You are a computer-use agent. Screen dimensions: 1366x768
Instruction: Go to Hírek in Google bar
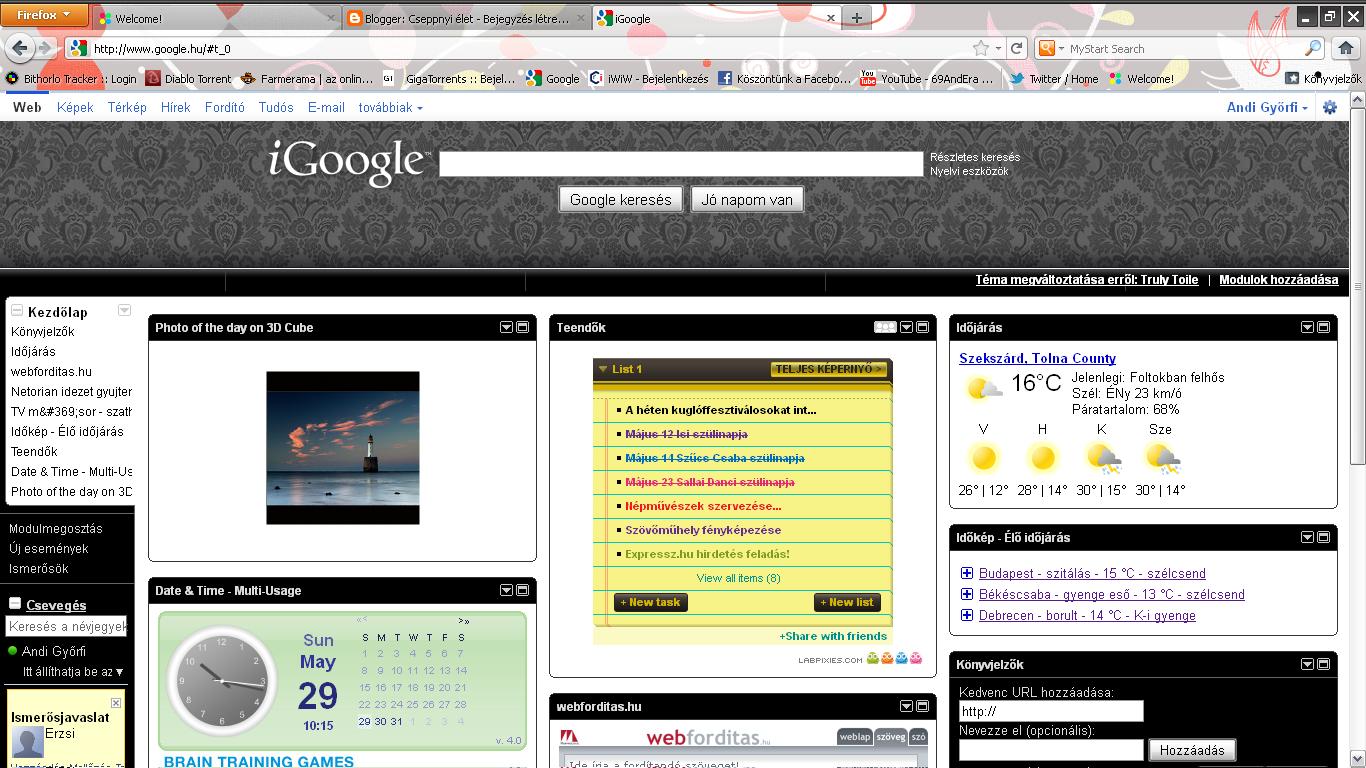coord(176,107)
